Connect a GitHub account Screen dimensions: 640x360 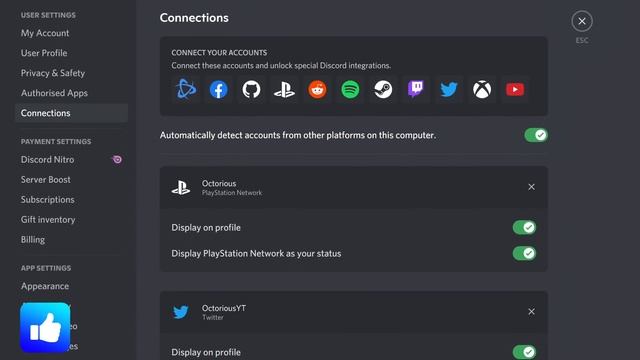click(x=251, y=89)
